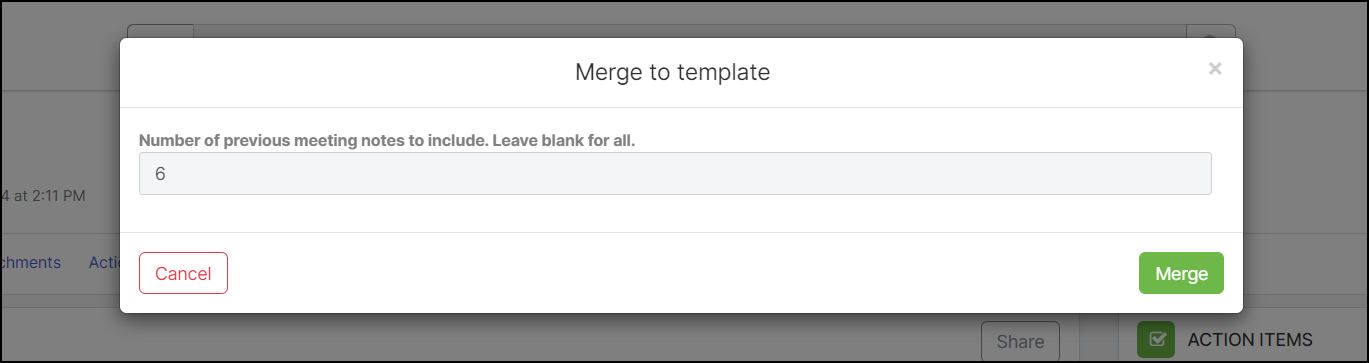Open the Attachments tab behind the dialog
Image resolution: width=1369 pixels, height=363 pixels.
pyautogui.click(x=30, y=262)
